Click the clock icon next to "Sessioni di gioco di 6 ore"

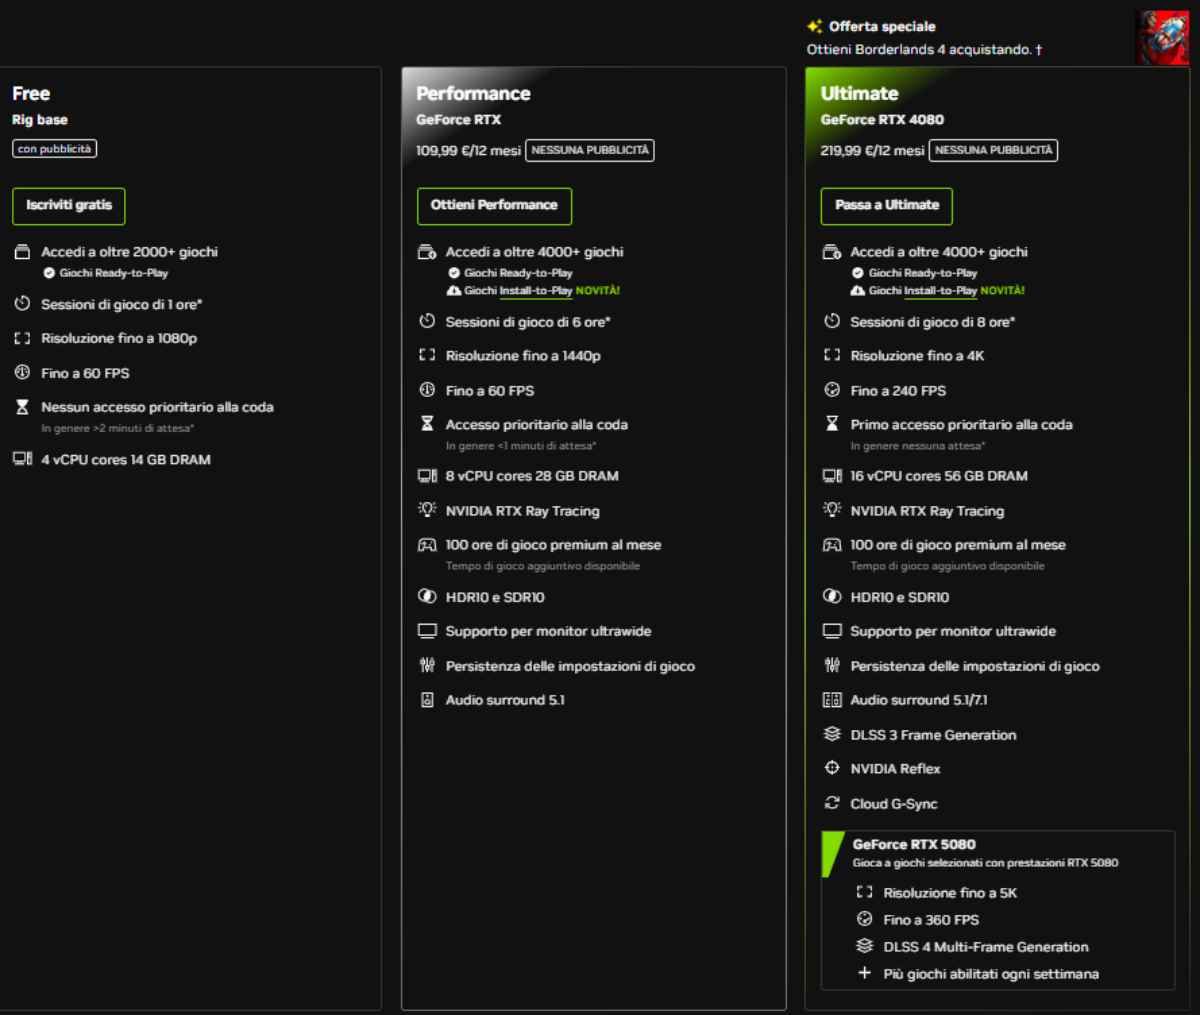[x=427, y=321]
